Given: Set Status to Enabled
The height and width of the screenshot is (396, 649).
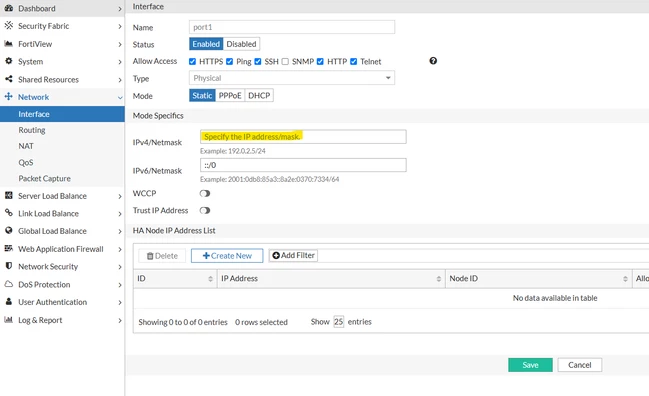Looking at the screenshot, I should click(206, 44).
